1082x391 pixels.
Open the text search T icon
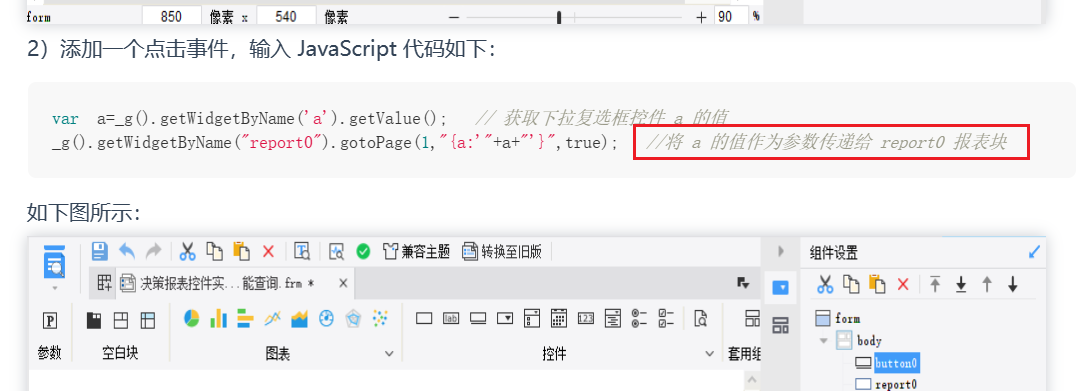[302, 251]
